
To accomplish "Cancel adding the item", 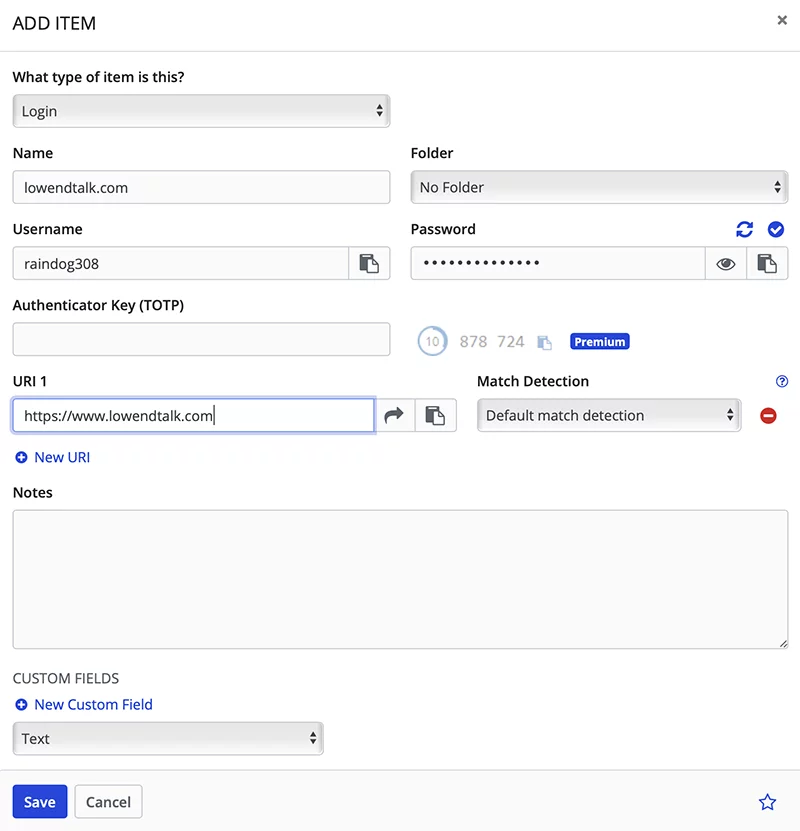I will tap(108, 801).
